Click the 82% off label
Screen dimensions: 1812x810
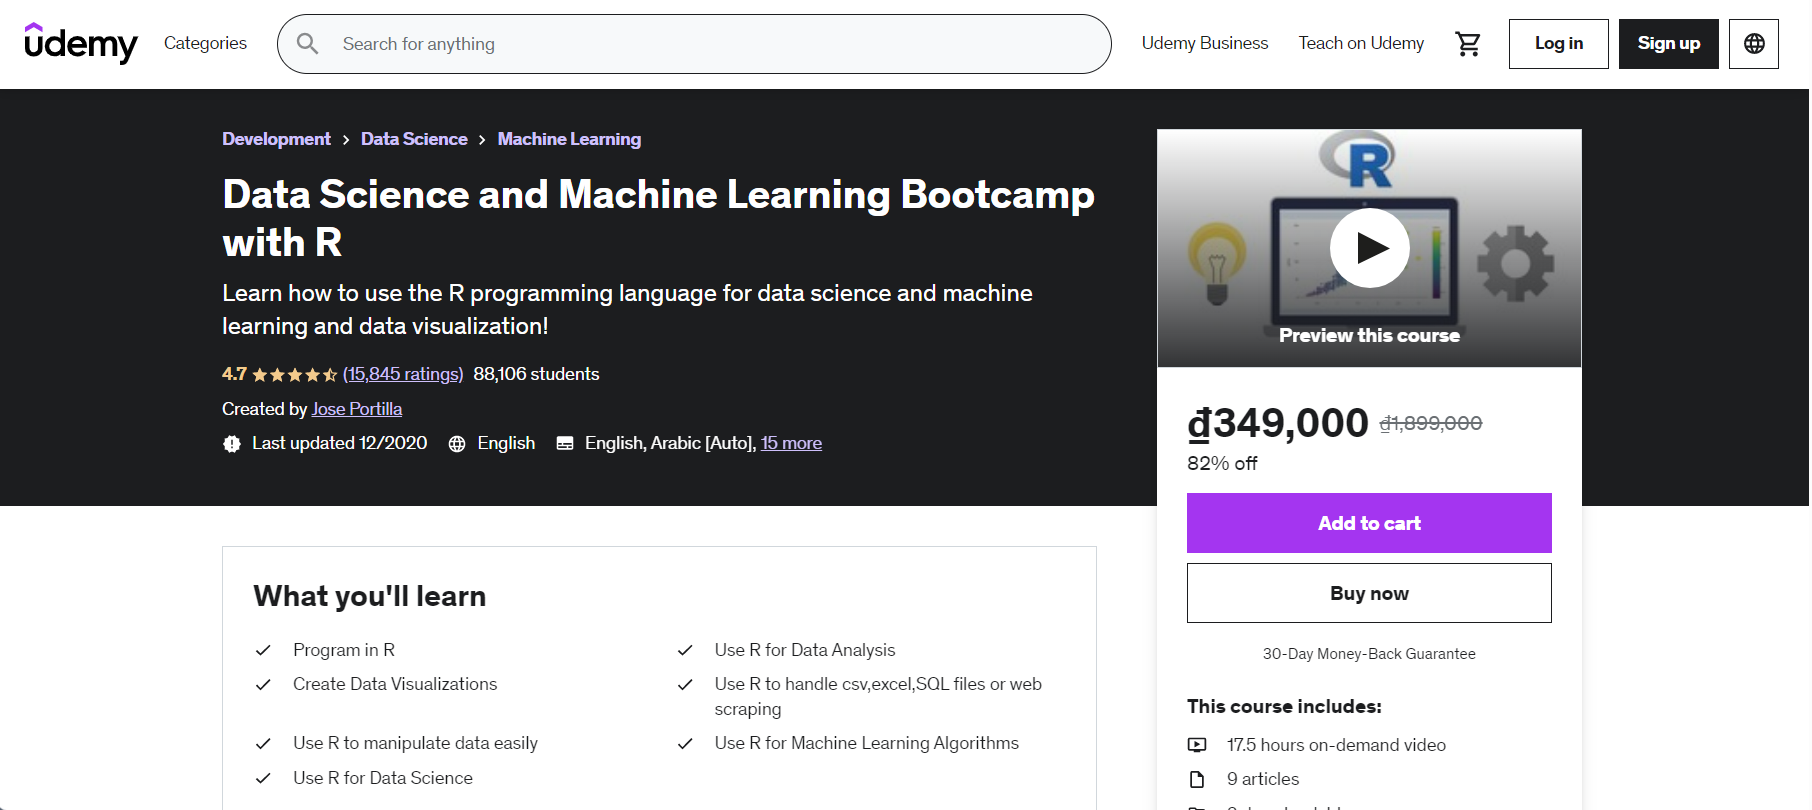1222,464
